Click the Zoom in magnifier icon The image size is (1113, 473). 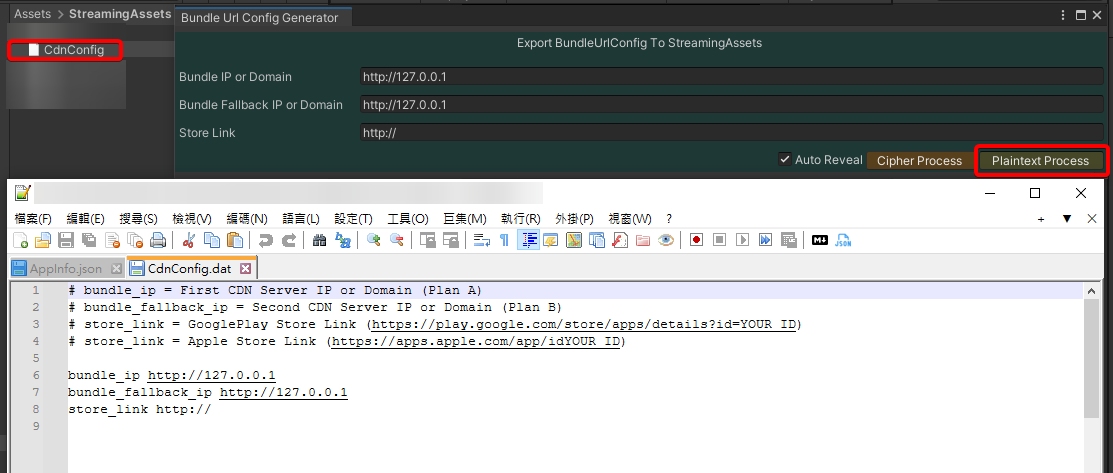tap(374, 240)
